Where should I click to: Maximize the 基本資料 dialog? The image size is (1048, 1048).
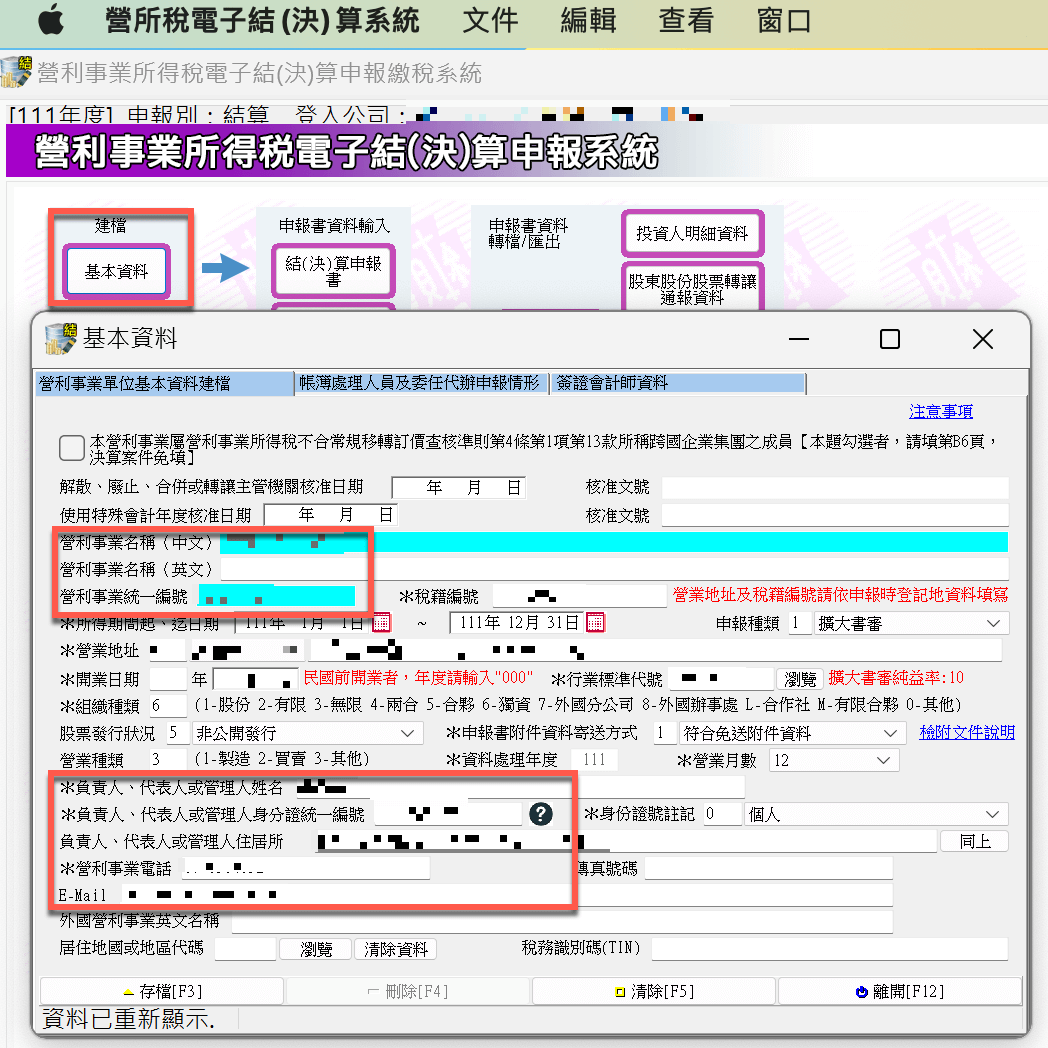click(890, 339)
